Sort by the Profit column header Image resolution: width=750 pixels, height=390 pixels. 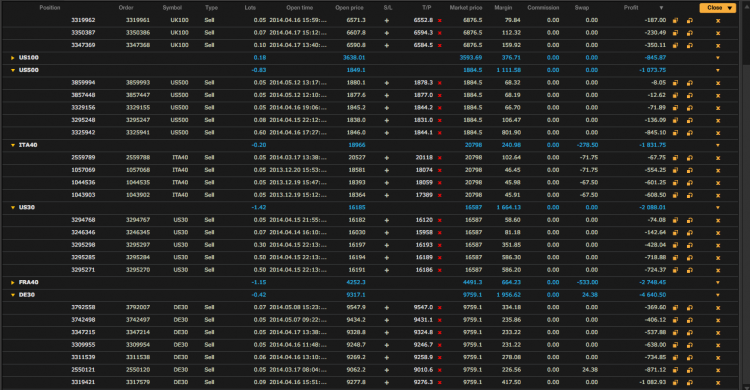pos(630,8)
